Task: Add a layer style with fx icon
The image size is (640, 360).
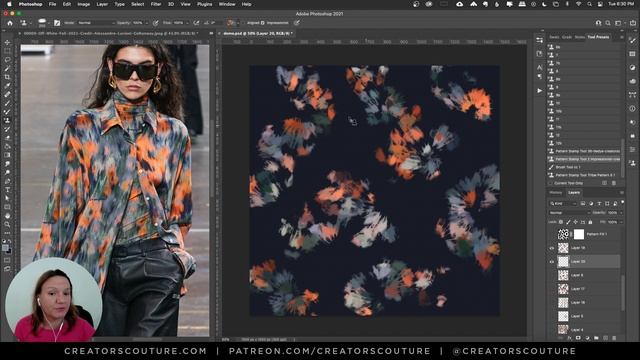Action: [569, 338]
